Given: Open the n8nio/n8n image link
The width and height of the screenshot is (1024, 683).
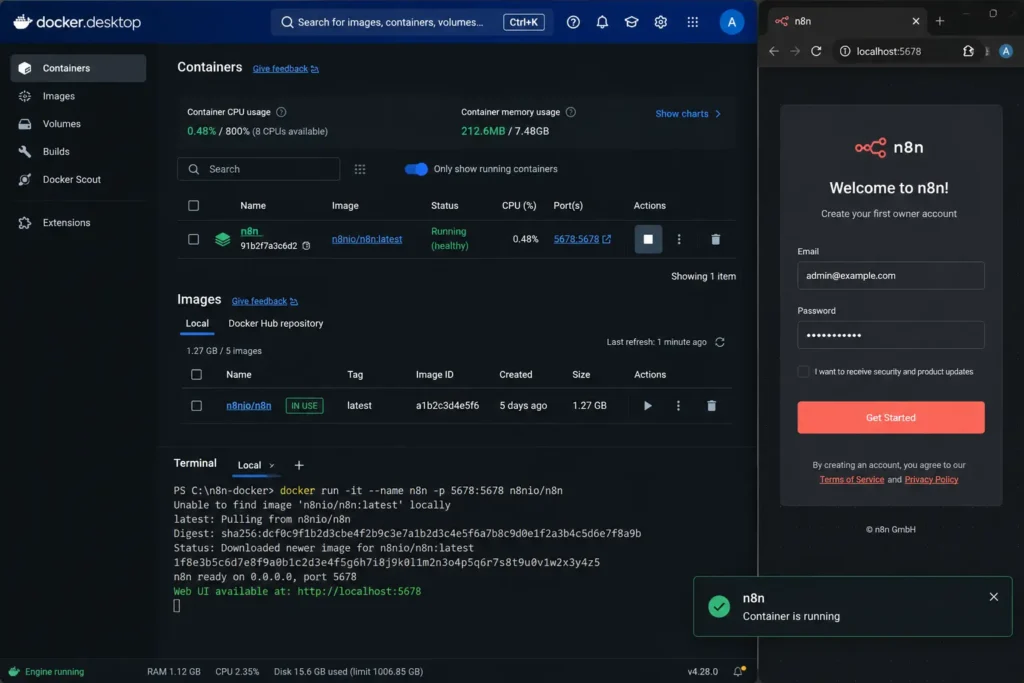Looking at the screenshot, I should click(x=249, y=405).
